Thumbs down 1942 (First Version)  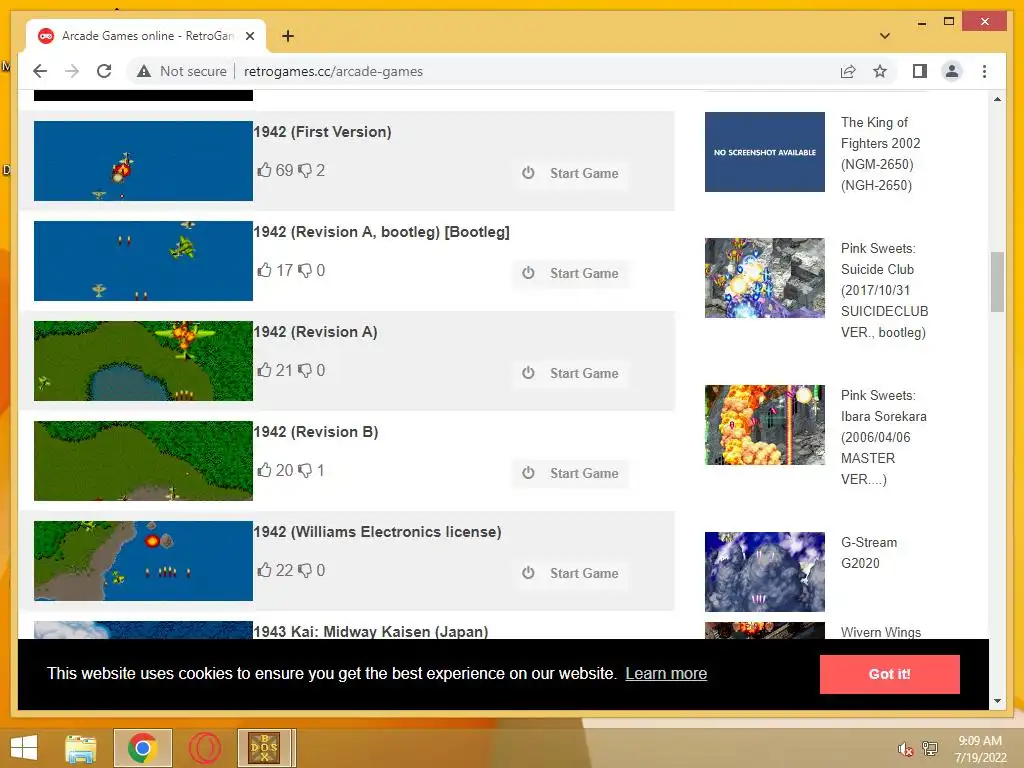pos(304,170)
